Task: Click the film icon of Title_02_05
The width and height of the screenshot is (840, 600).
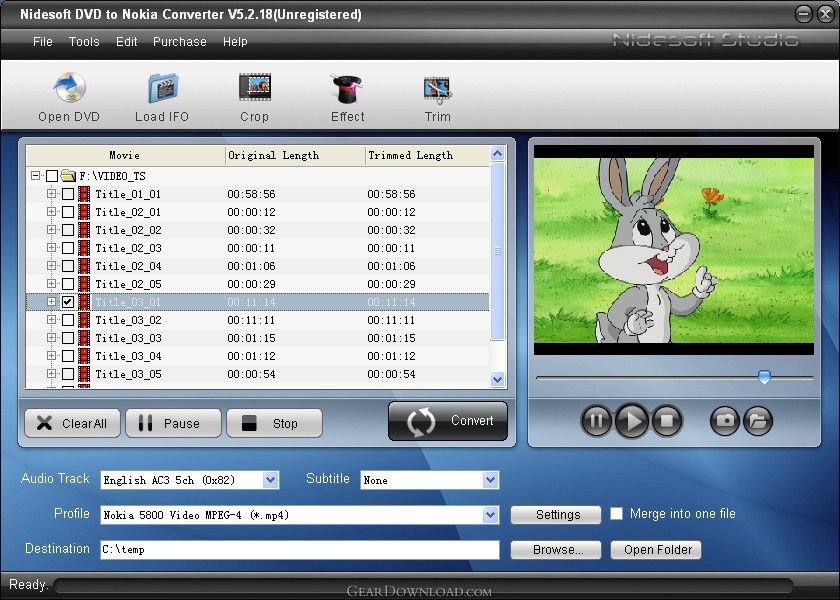Action: [84, 284]
